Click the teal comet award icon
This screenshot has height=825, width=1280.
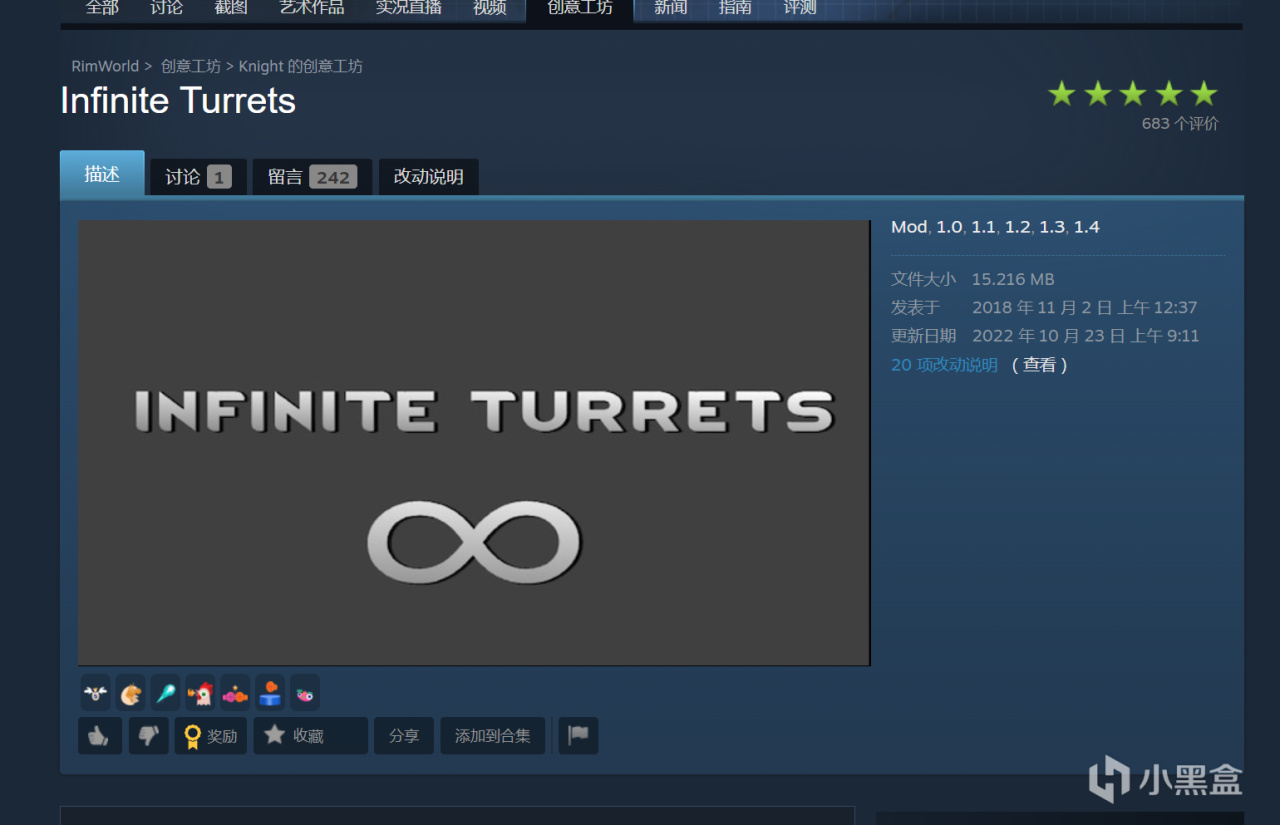coord(166,692)
